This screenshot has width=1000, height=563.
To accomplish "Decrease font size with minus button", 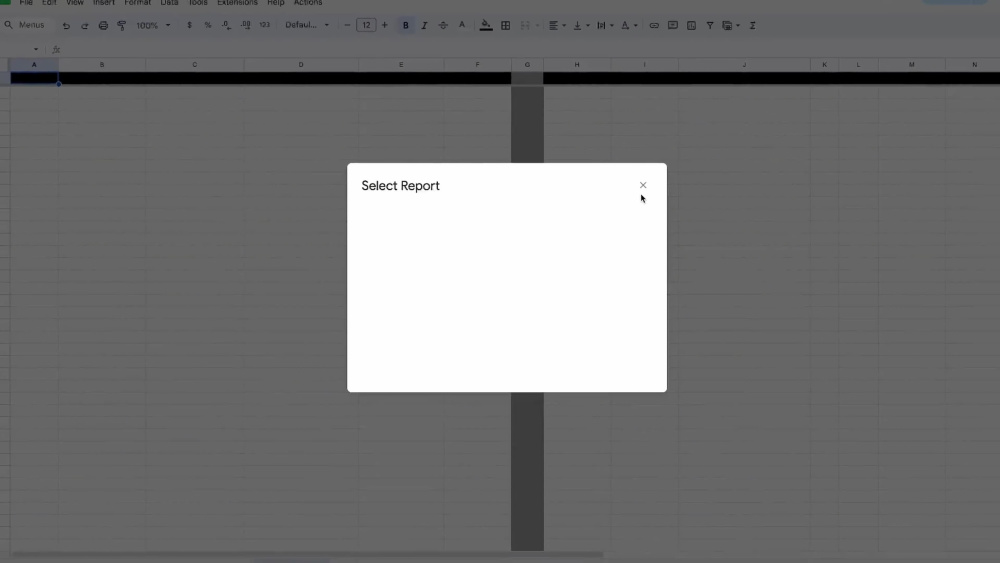I will tap(348, 26).
